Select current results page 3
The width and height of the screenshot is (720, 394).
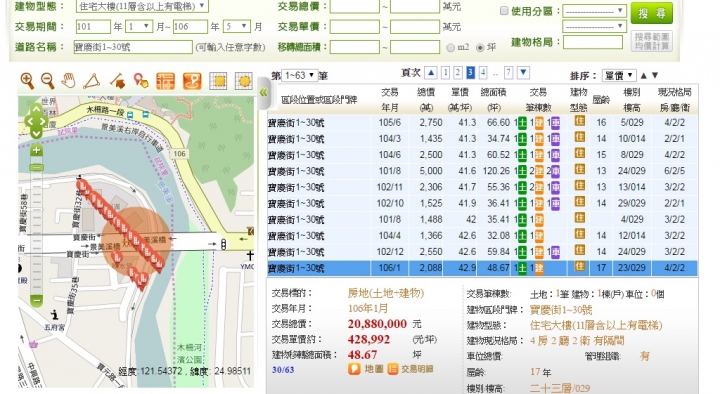click(470, 73)
